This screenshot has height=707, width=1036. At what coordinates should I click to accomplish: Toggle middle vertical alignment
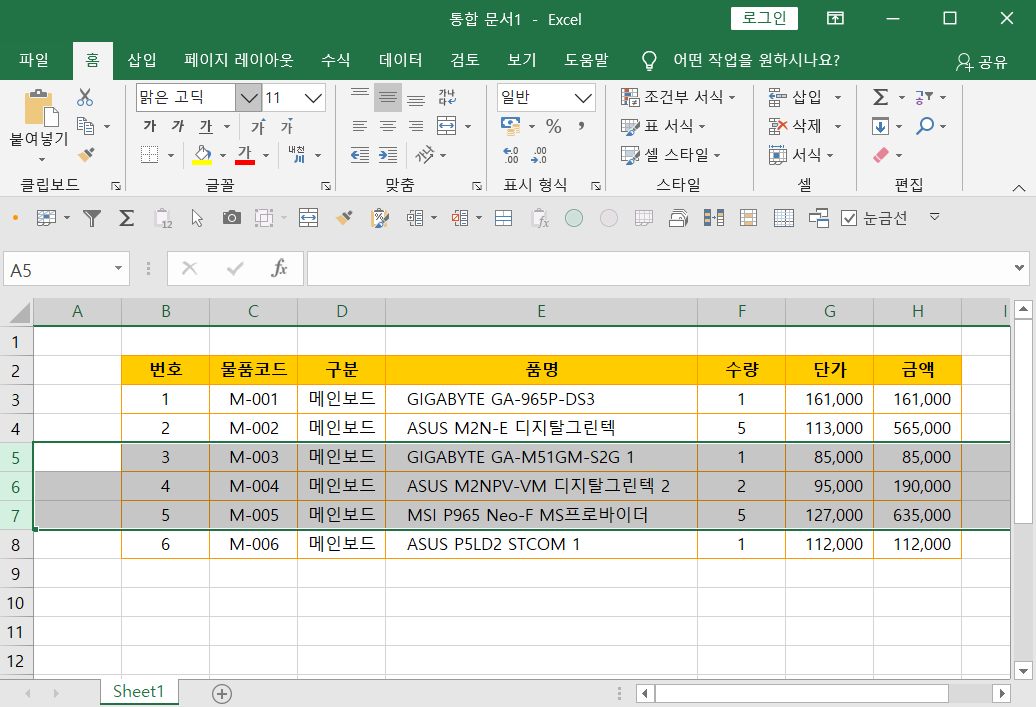coord(388,98)
